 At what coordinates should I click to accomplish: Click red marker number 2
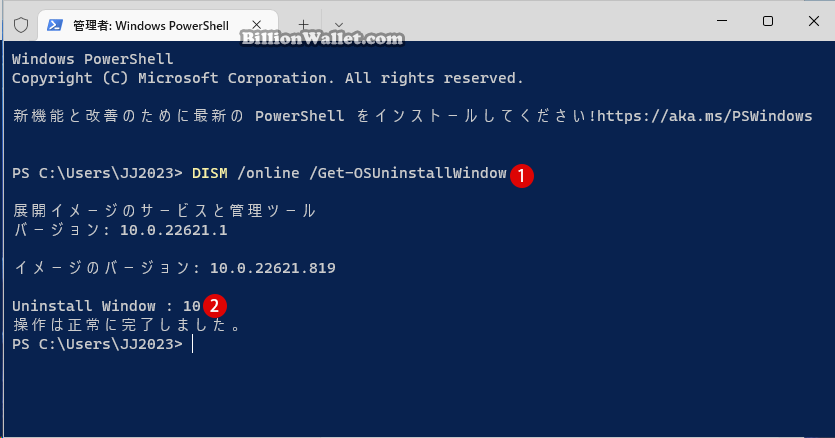(215, 306)
